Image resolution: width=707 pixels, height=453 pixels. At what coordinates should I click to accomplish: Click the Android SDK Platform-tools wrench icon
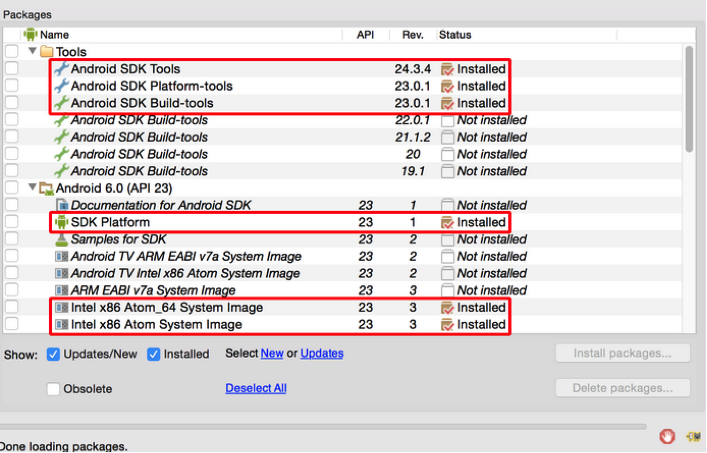point(61,86)
